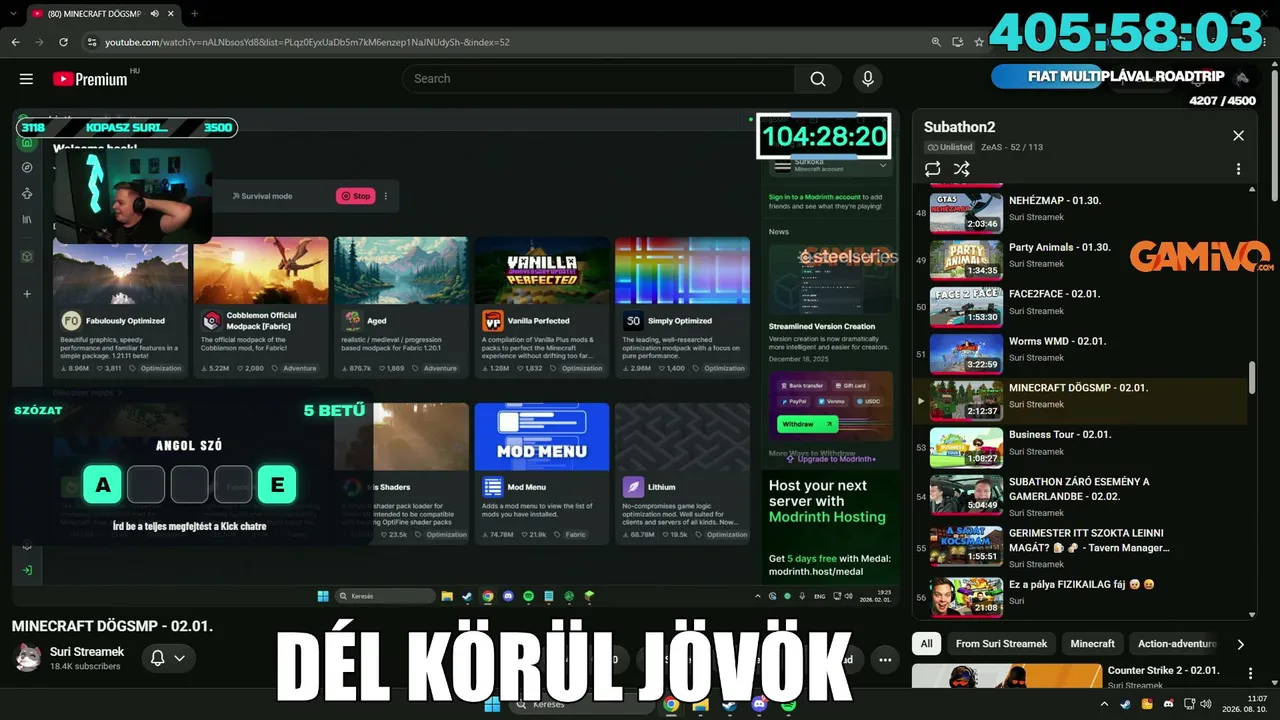The image size is (1280, 720).
Task: Mute the tab via the speaker icon
Action: point(154,14)
